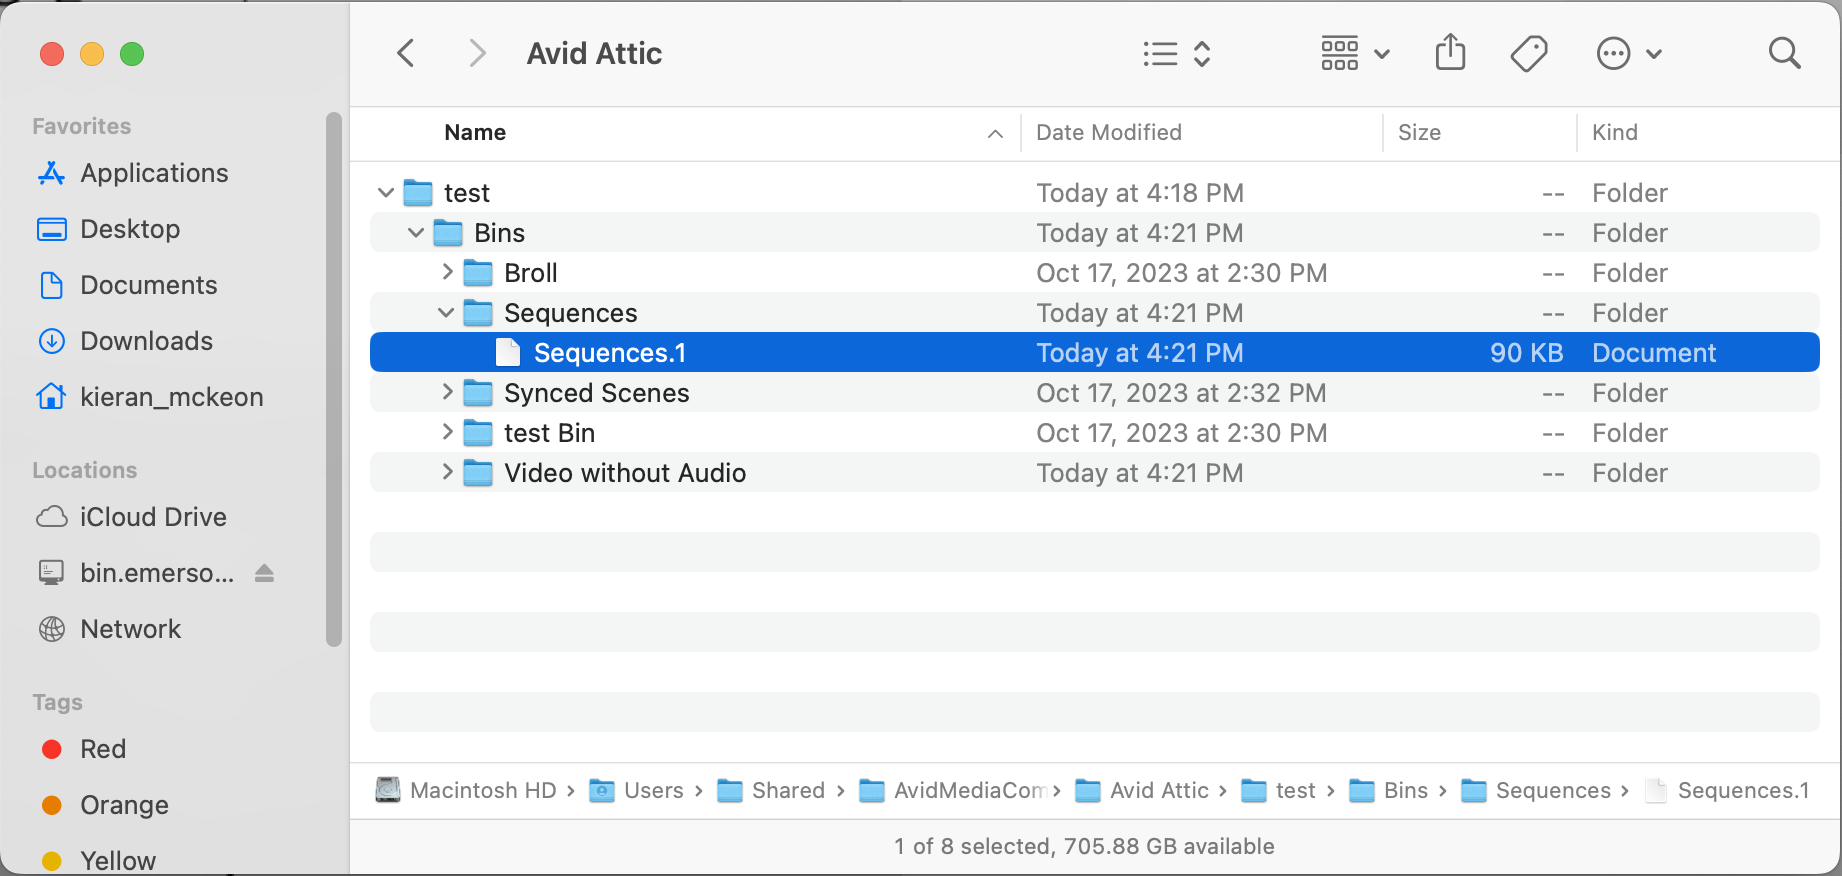Toggle the Name sort direction arrow
This screenshot has width=1842, height=876.
tap(995, 133)
